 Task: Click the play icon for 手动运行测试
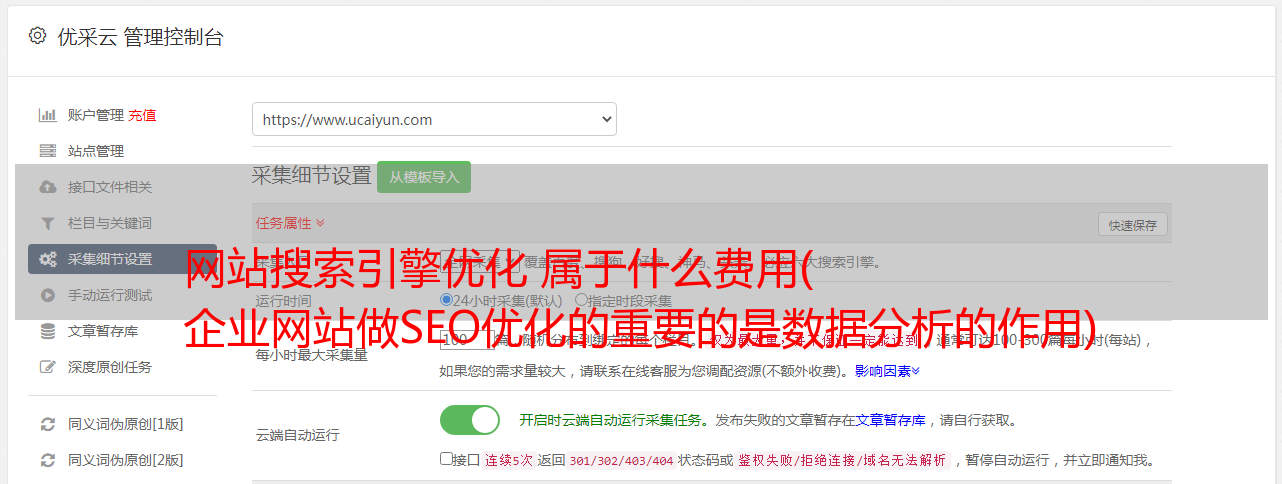(x=47, y=295)
